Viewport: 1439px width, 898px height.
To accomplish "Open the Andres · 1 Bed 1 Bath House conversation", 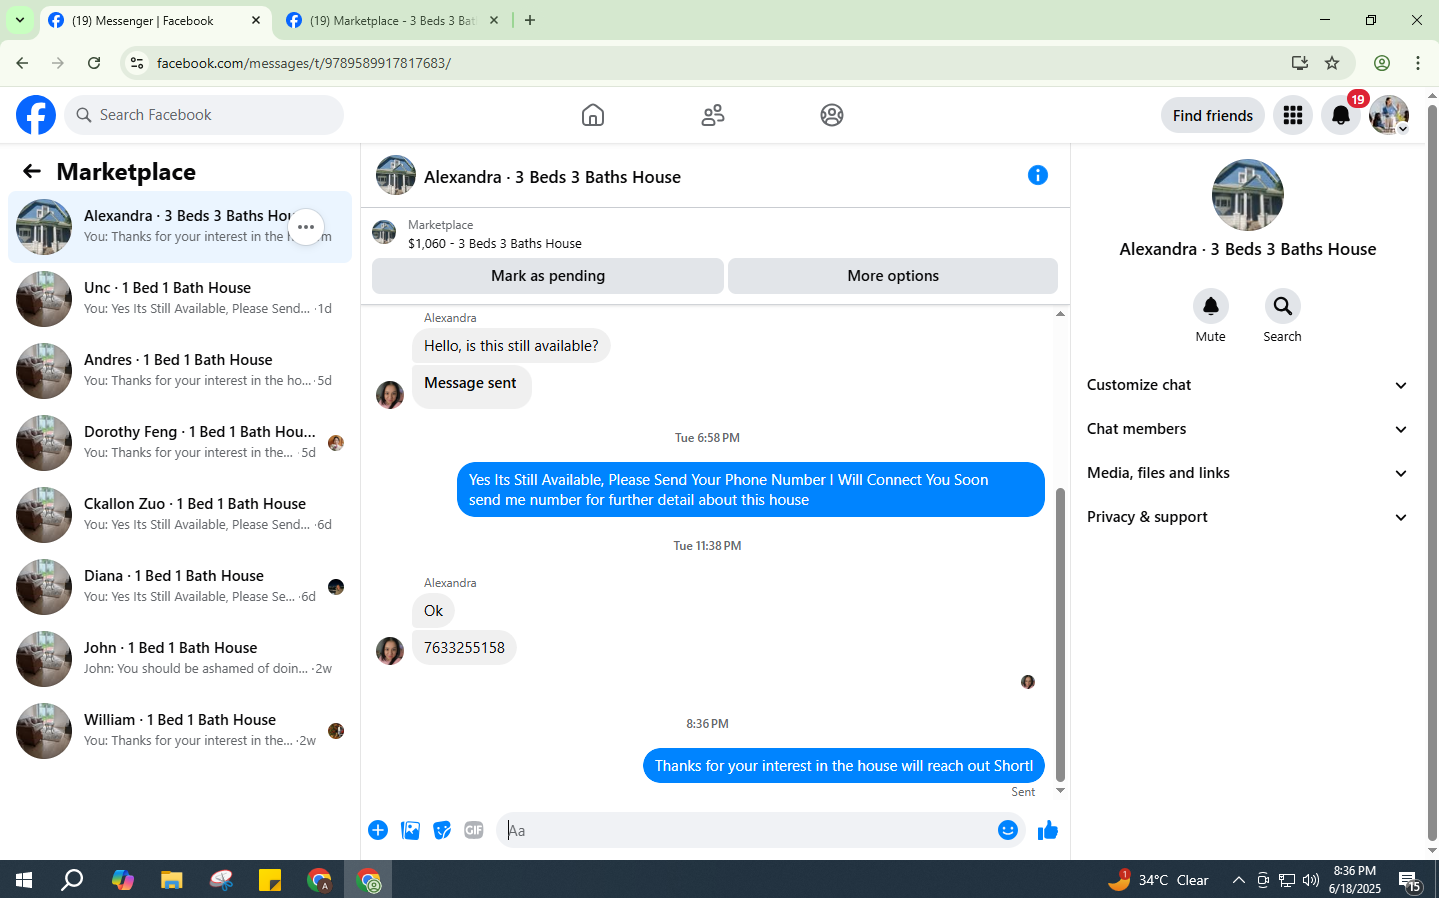I will [180, 371].
